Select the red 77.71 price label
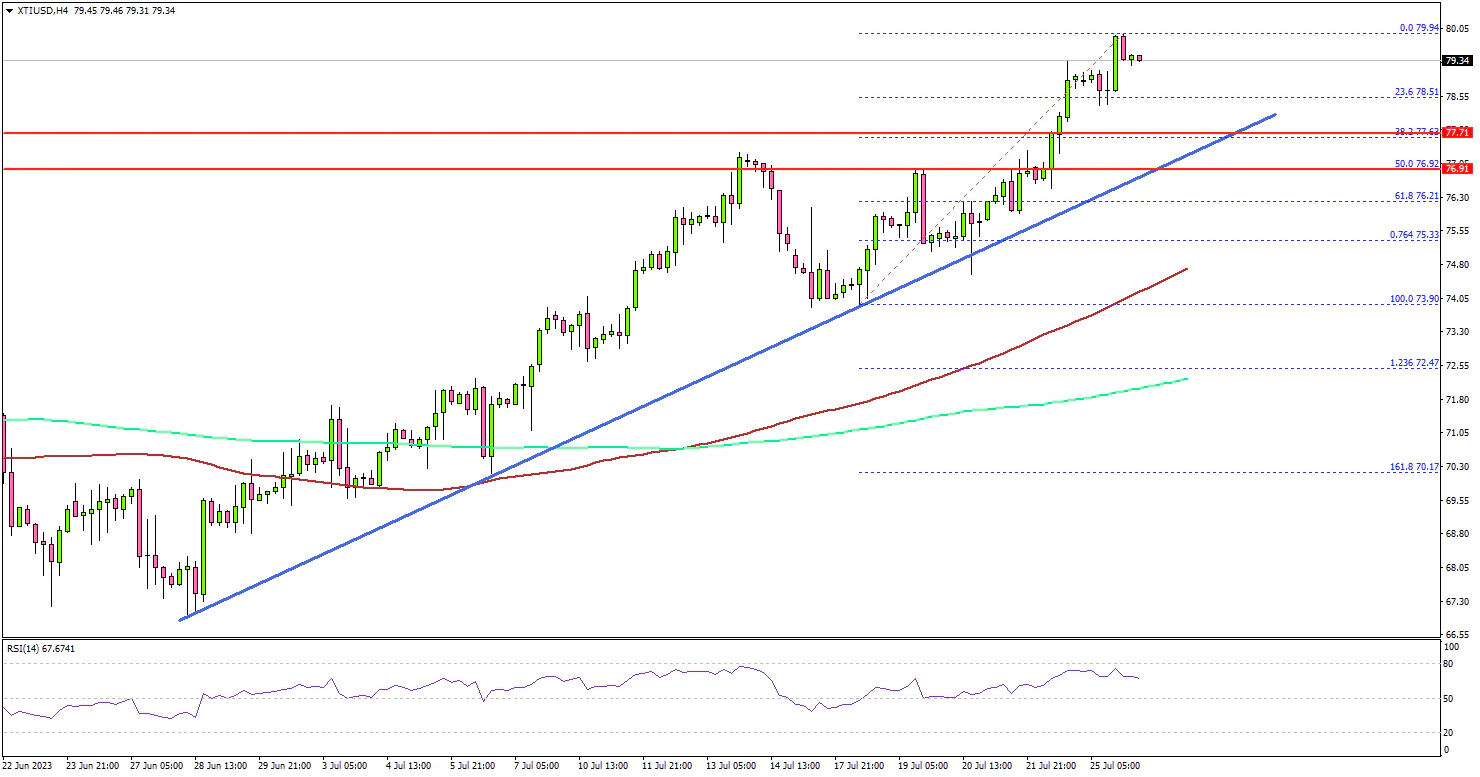The image size is (1480, 777). click(x=1456, y=132)
